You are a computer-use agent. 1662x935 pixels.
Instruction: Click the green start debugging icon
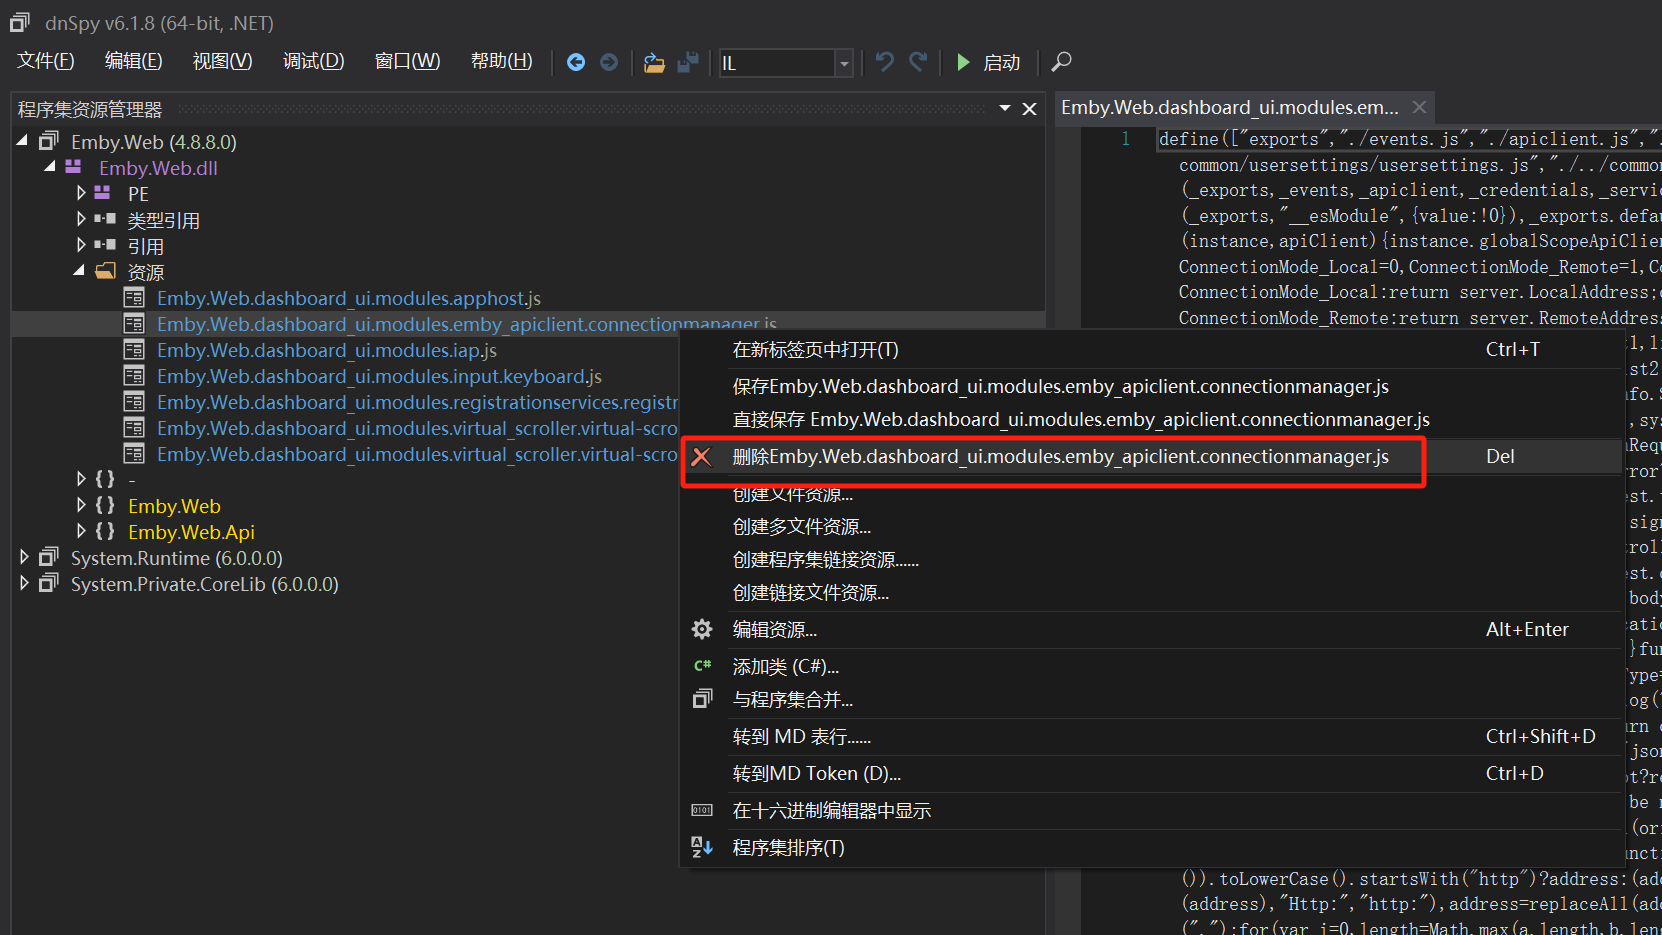coord(963,62)
